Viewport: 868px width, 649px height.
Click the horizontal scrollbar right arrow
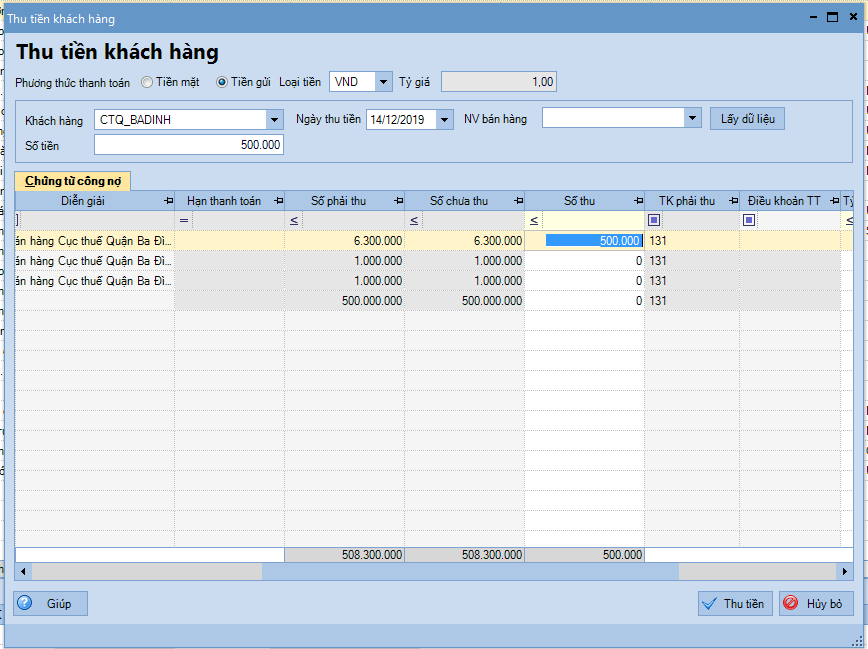tap(846, 571)
